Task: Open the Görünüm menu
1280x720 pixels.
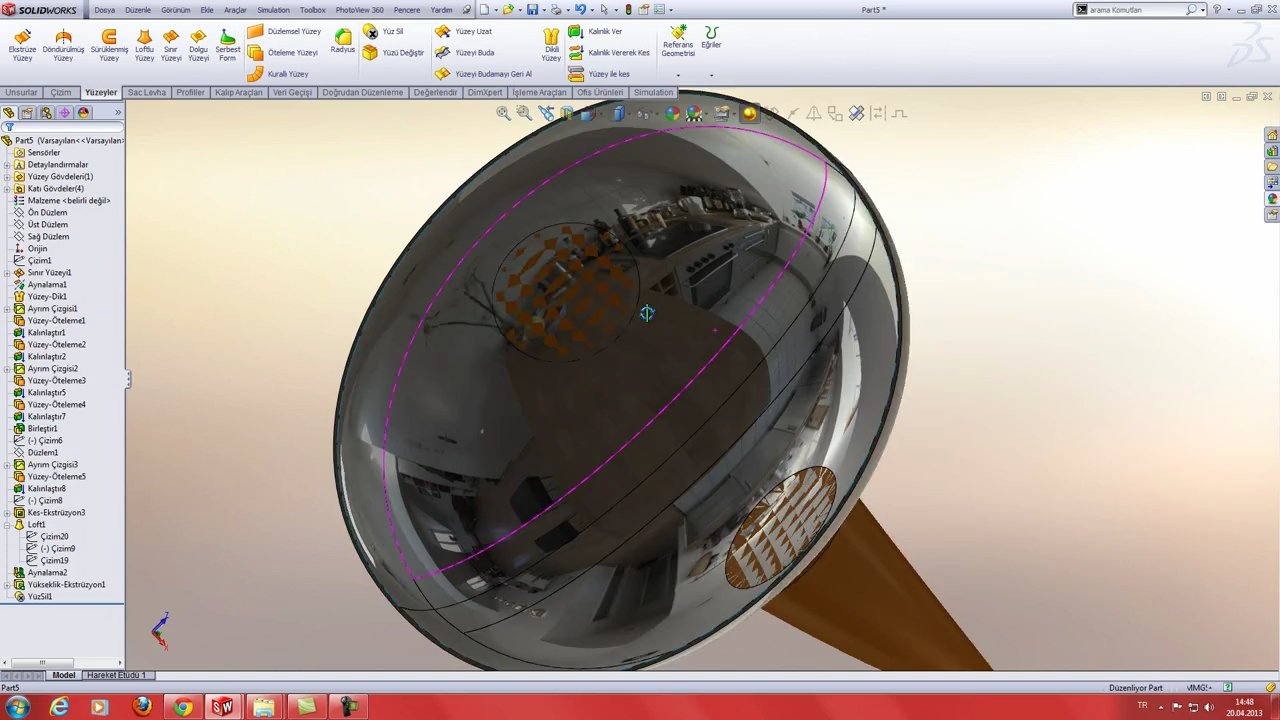Action: (x=176, y=10)
